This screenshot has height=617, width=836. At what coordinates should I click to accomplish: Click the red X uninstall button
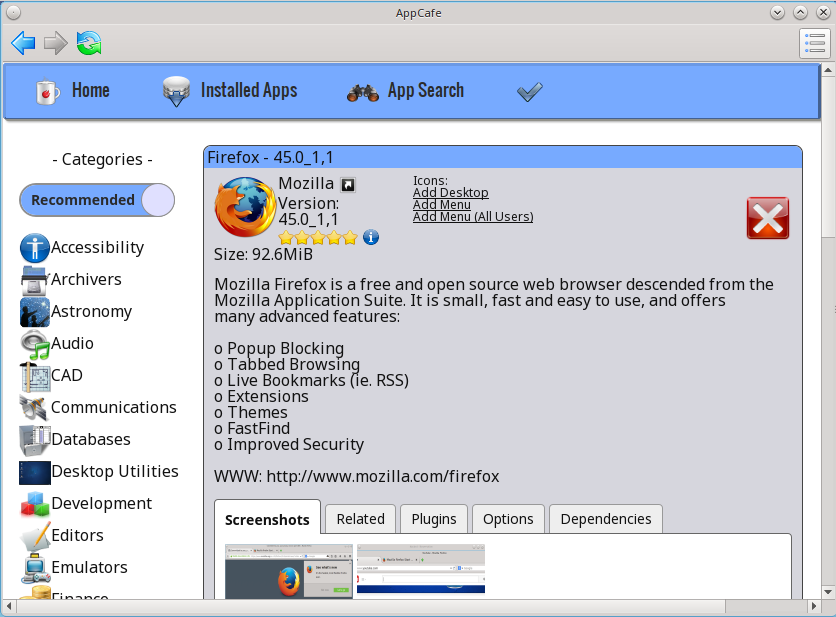tap(768, 218)
